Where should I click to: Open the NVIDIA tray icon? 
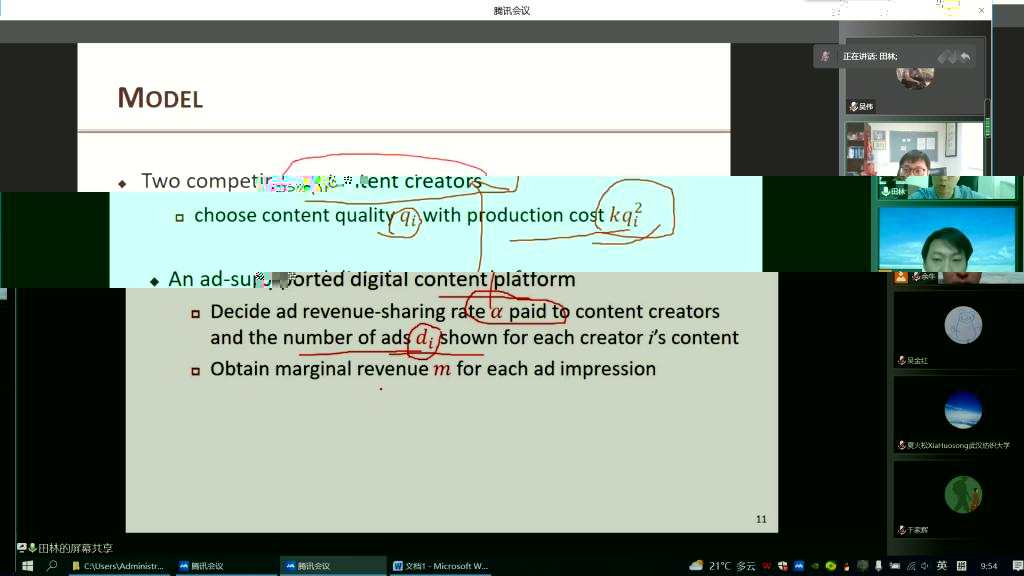pyautogui.click(x=814, y=566)
